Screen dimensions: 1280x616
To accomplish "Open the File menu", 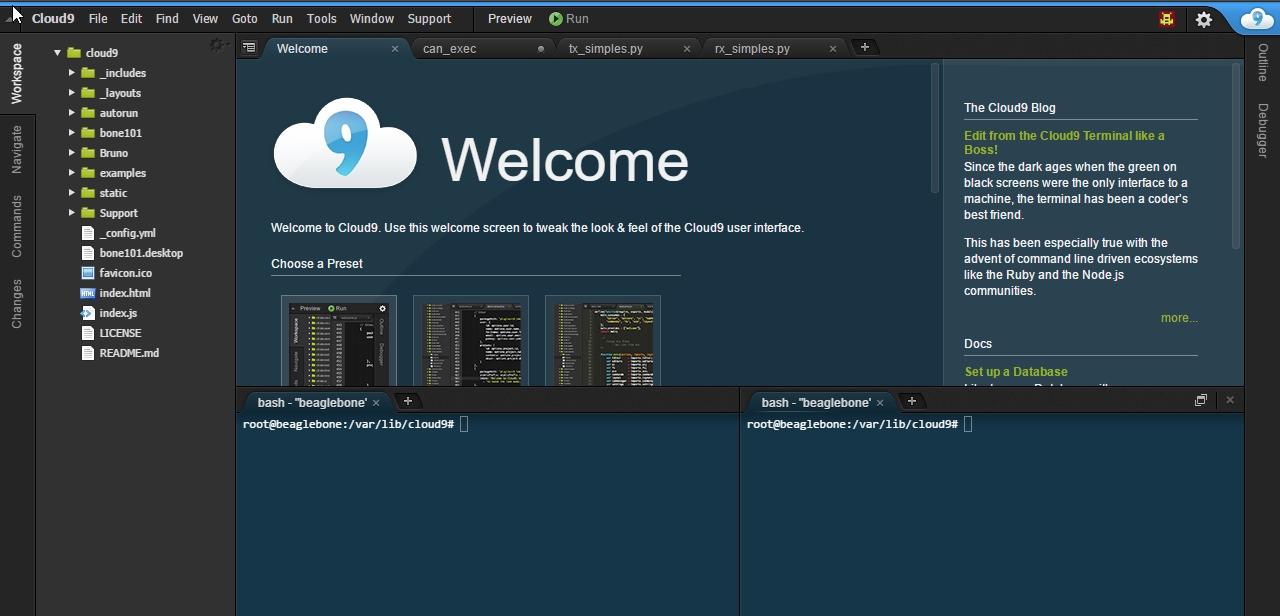I will (x=98, y=19).
